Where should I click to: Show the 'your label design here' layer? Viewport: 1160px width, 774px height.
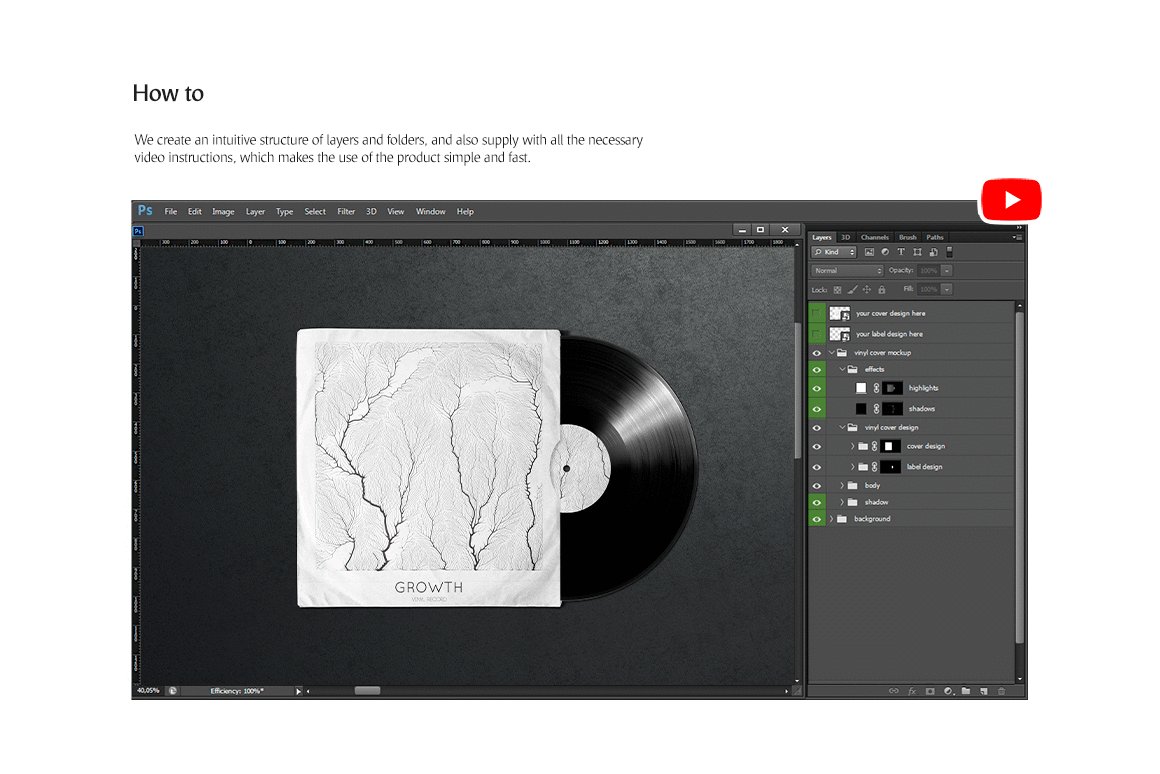point(817,334)
